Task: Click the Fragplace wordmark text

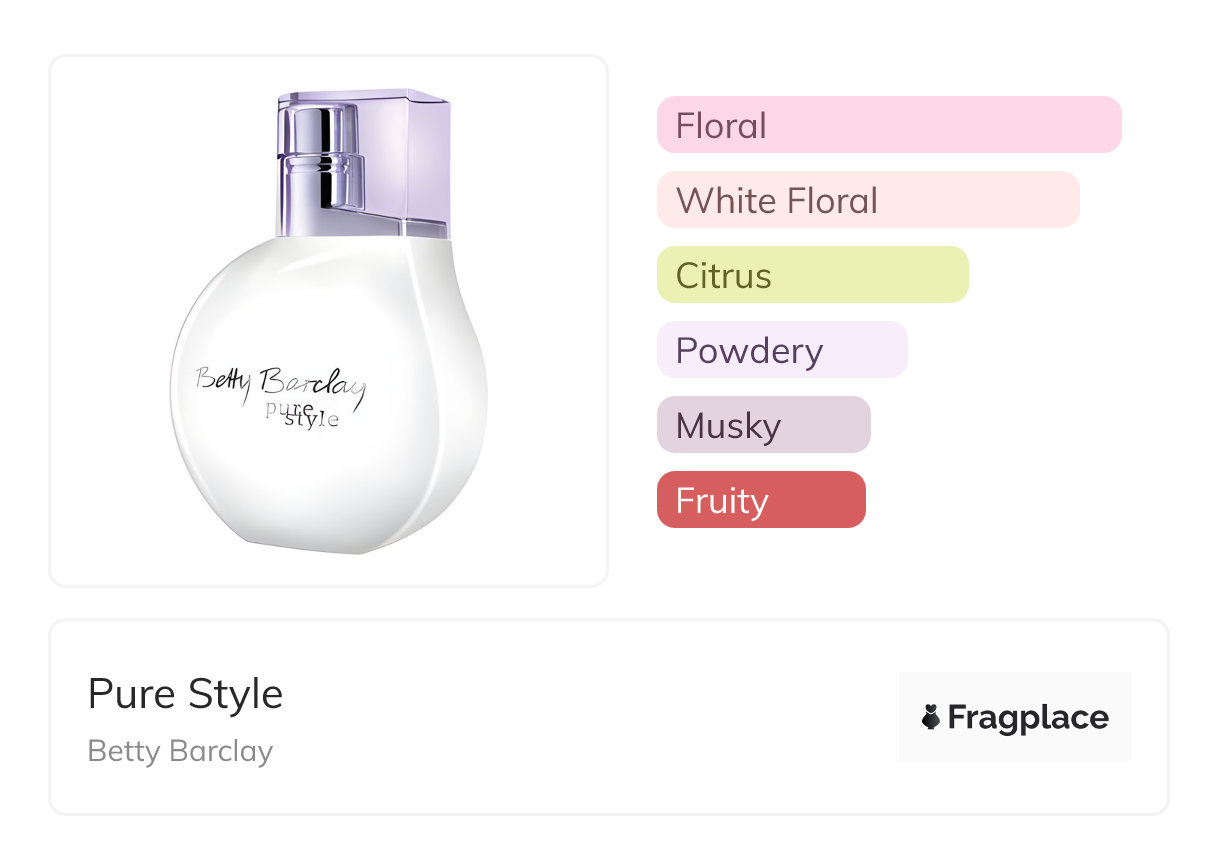Action: click(x=1028, y=717)
